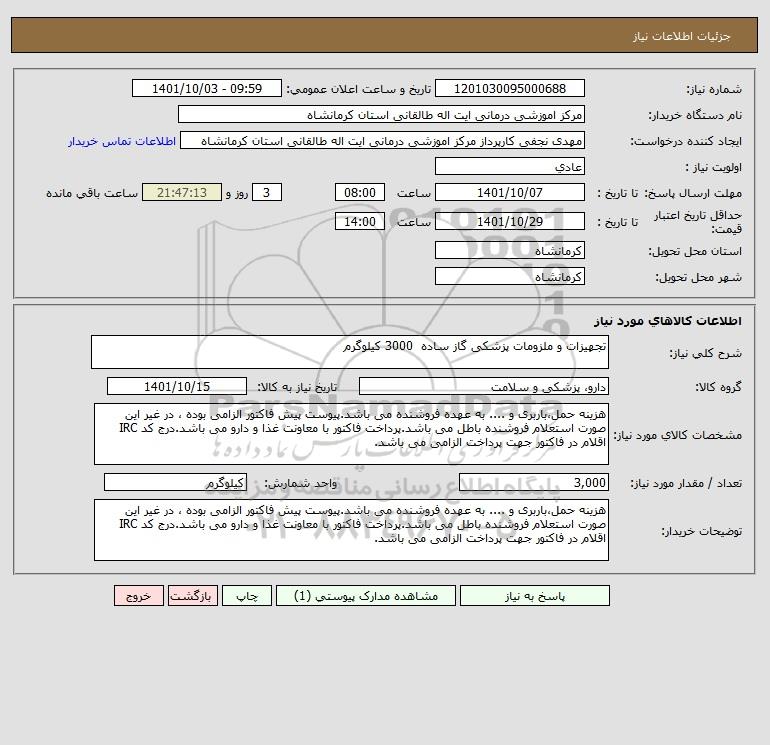Click the بازگشت back button
This screenshot has height=745, width=770.
coord(192,596)
